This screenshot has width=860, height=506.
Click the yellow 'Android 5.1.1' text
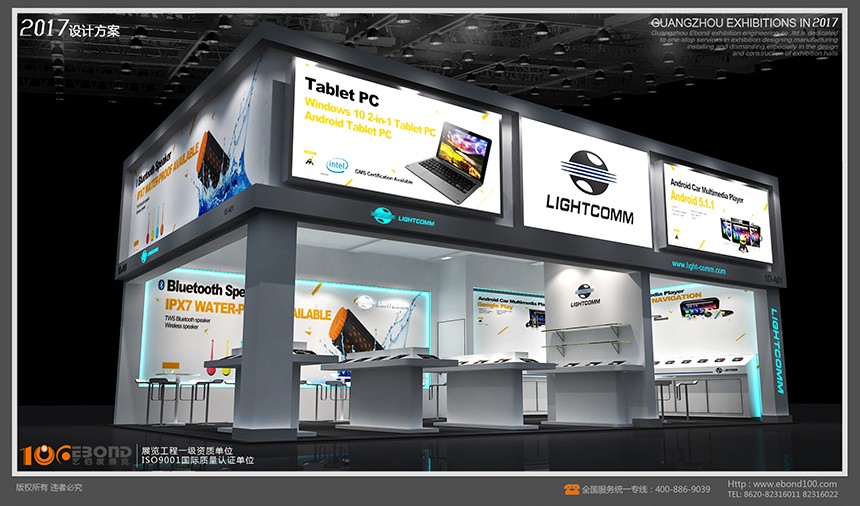click(x=692, y=200)
